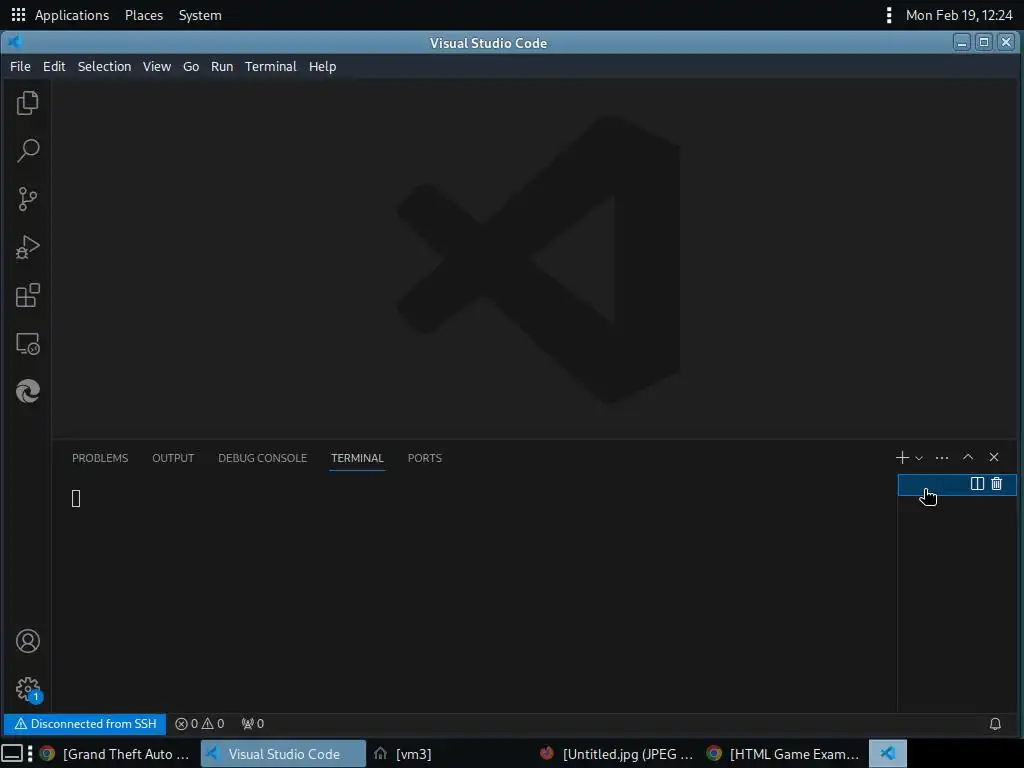Open the Explorer view in activity bar
This screenshot has width=1024, height=768.
click(27, 103)
